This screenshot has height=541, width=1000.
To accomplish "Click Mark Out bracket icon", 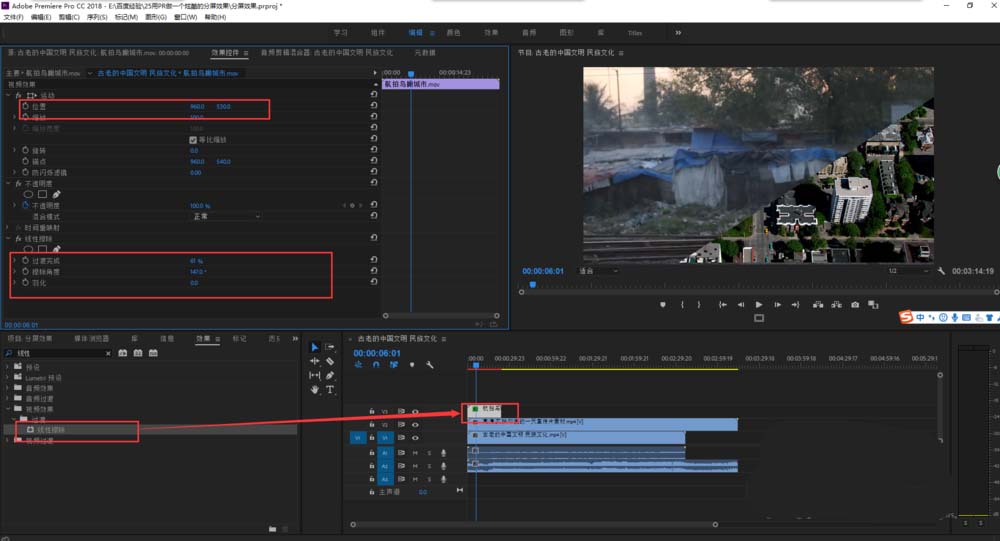I will pyautogui.click(x=699, y=305).
